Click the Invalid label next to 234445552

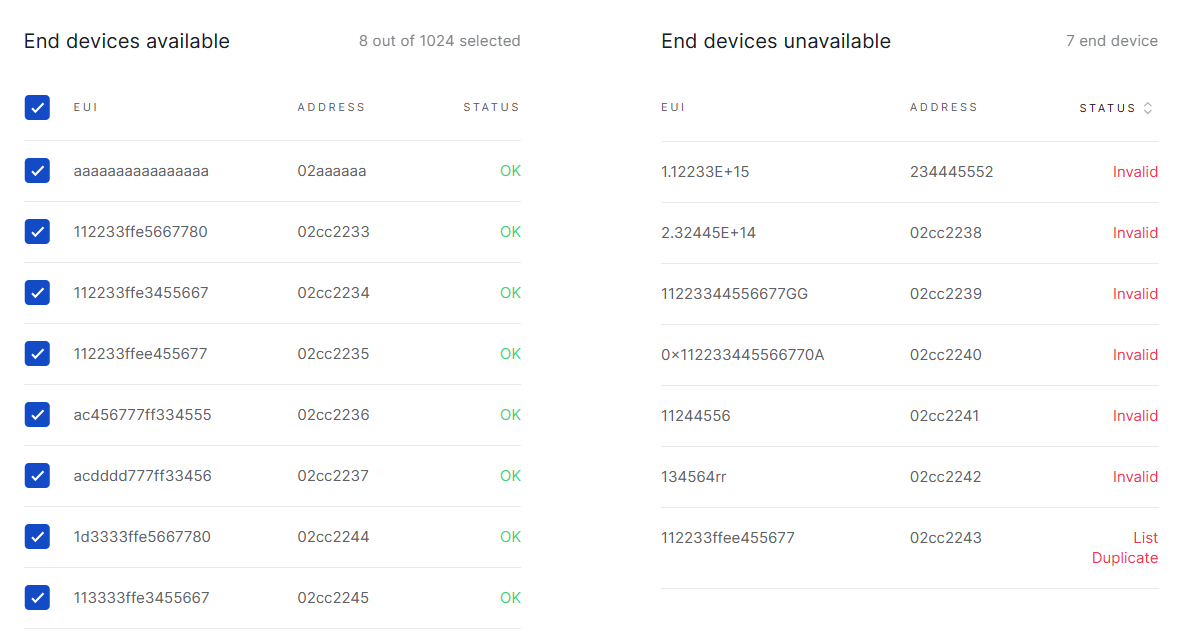(x=1135, y=171)
